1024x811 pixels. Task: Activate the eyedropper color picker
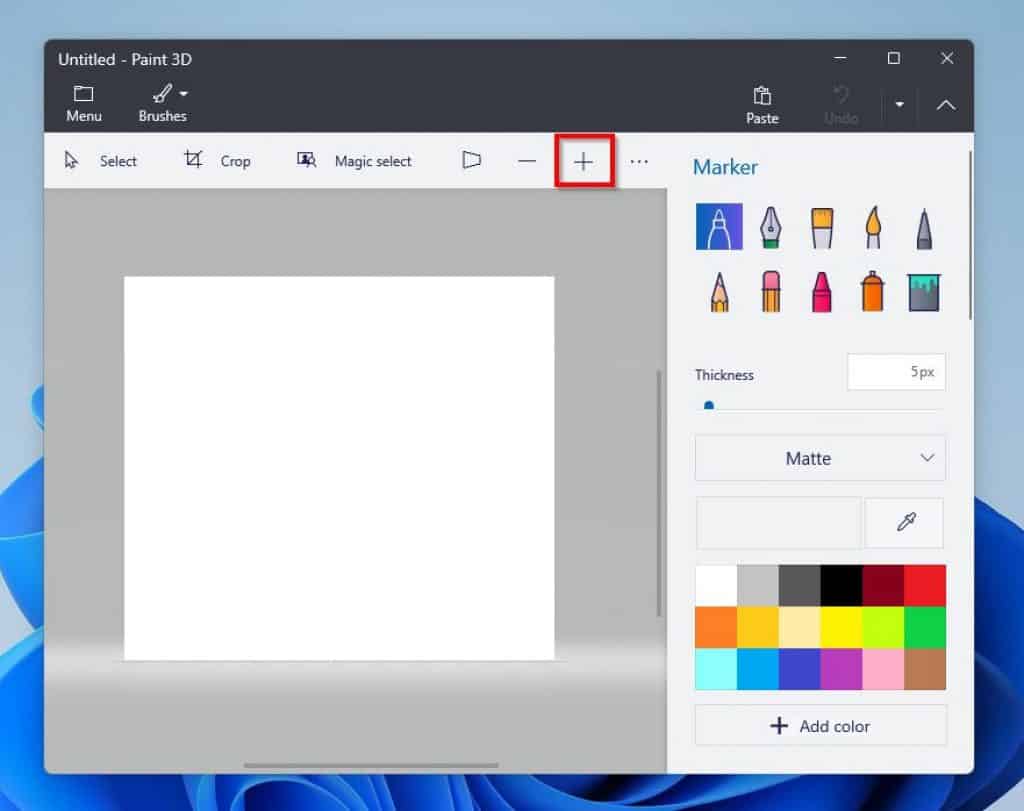coord(904,522)
